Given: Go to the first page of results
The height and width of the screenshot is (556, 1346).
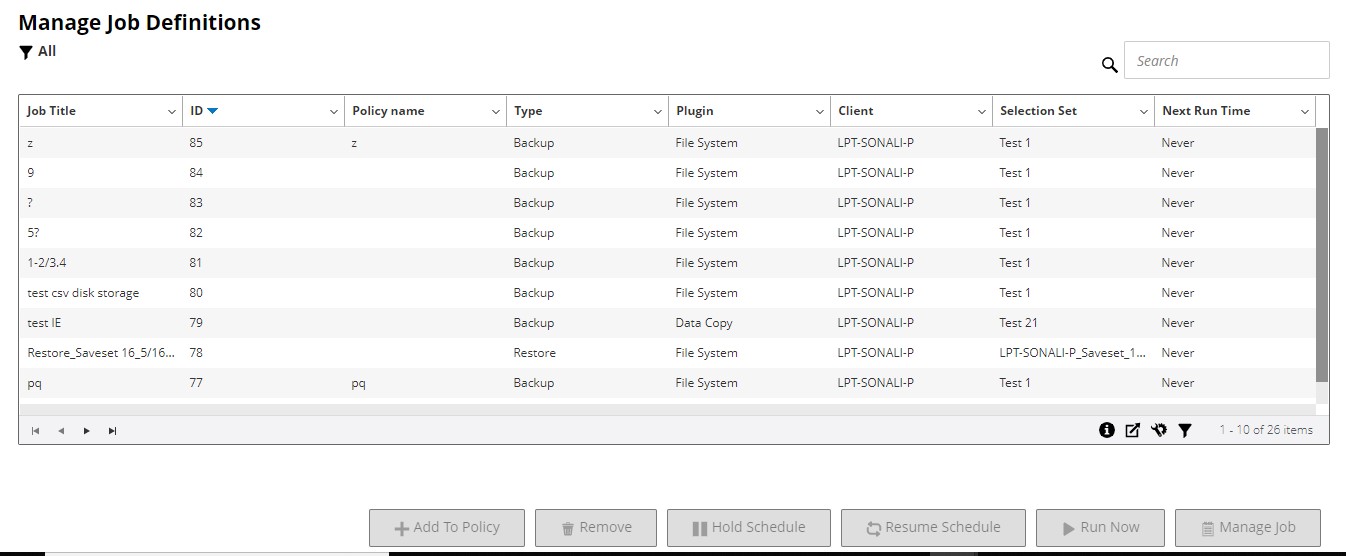Looking at the screenshot, I should click(35, 431).
